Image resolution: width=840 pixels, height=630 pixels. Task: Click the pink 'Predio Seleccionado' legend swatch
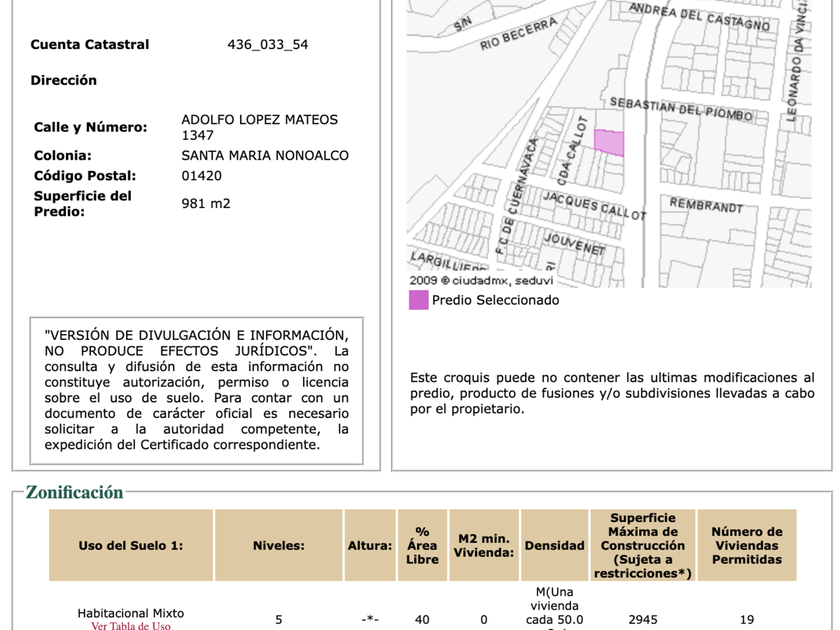418,300
